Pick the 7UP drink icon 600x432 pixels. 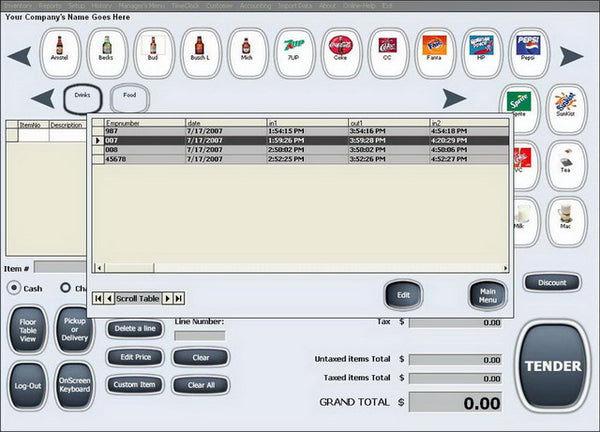tap(293, 48)
